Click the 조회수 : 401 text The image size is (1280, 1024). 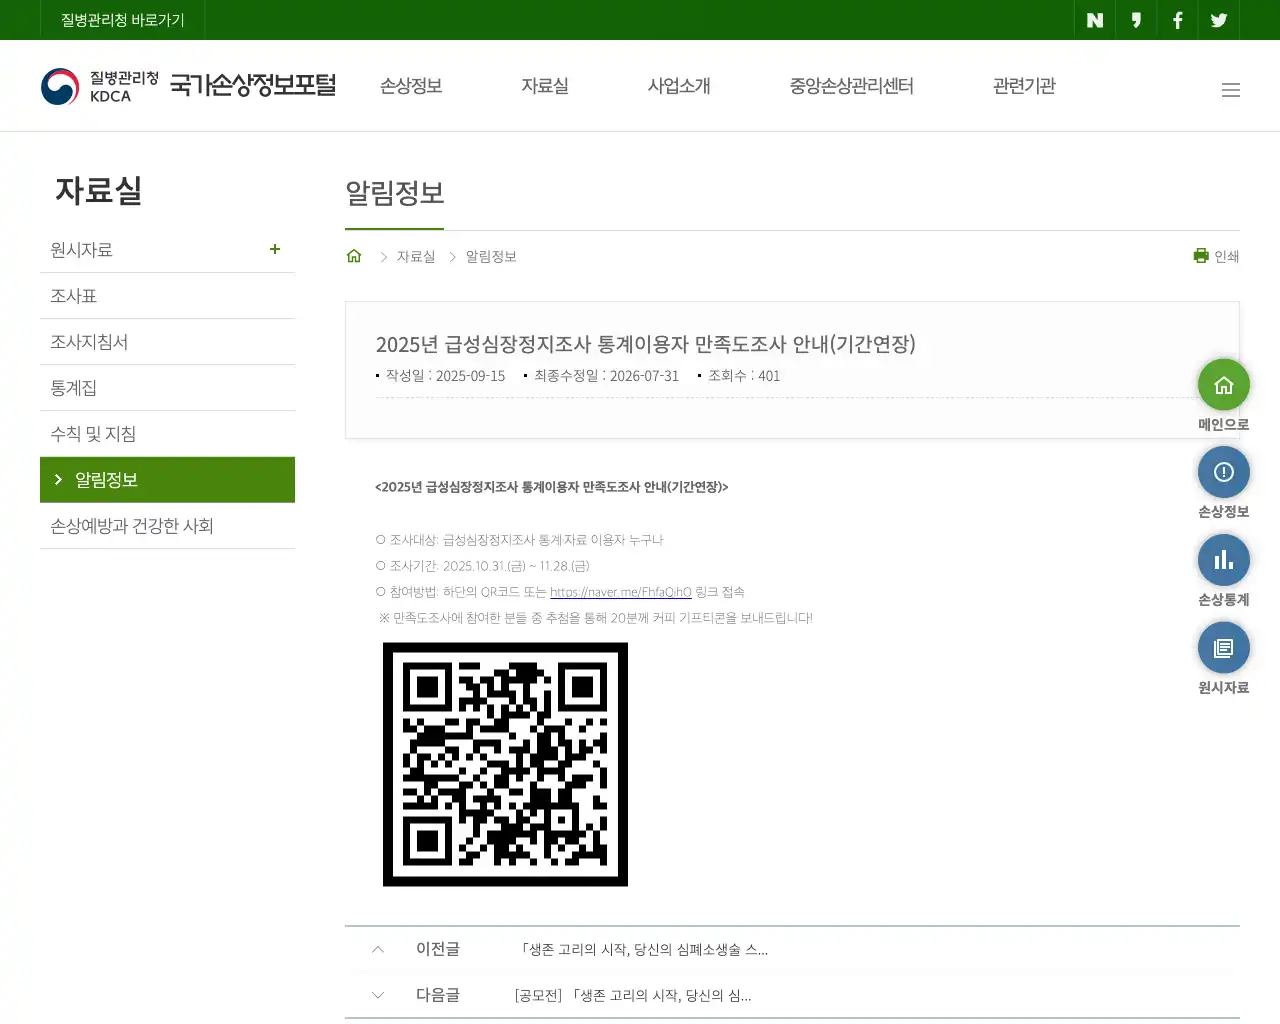pyautogui.click(x=744, y=376)
